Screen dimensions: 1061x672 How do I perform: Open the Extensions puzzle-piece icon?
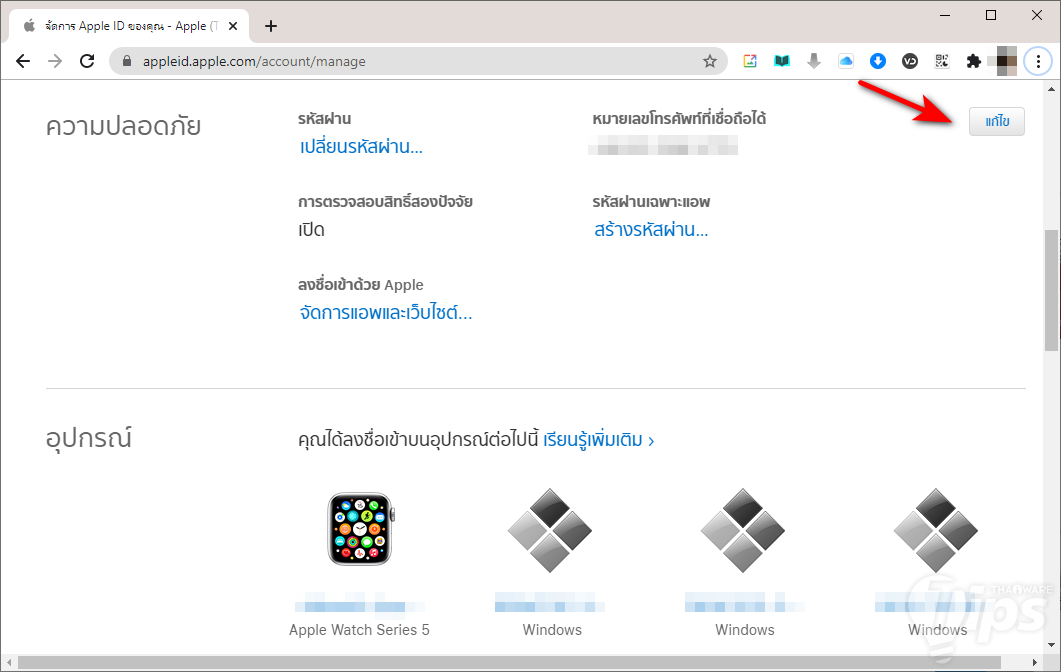974,62
